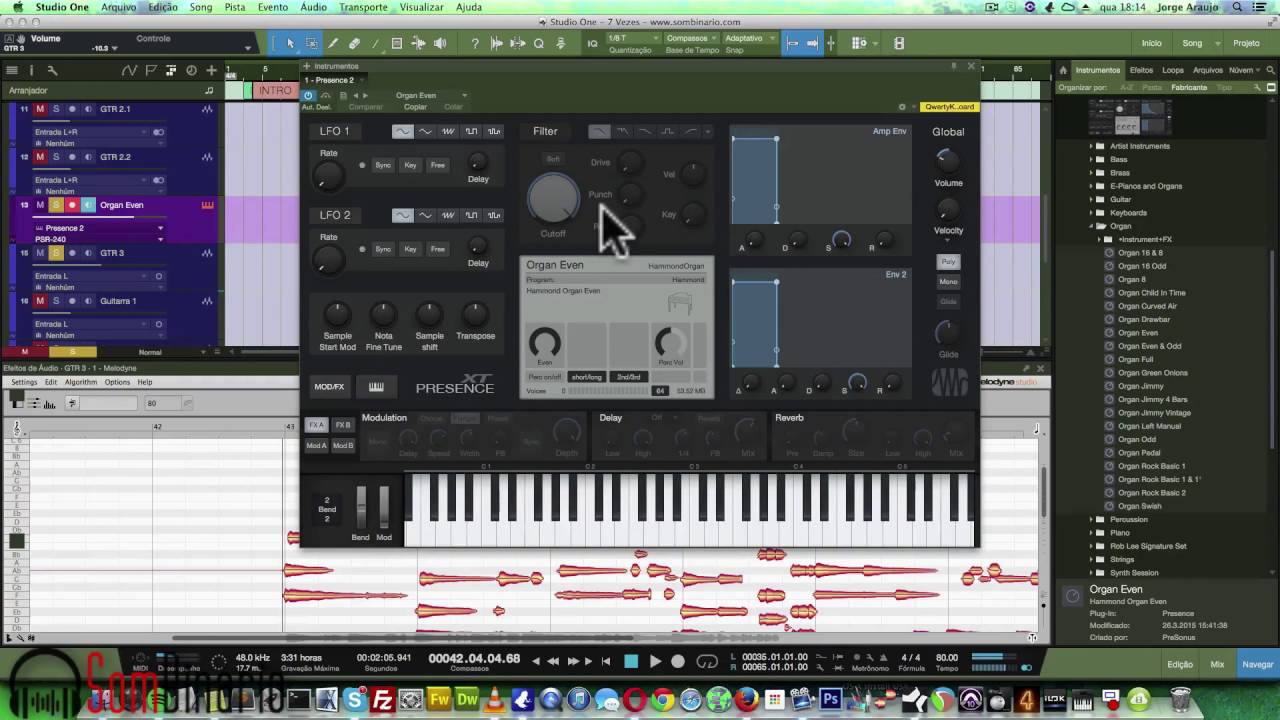Select LFO 2 square waveform
This screenshot has height=720, width=1280.
471,215
